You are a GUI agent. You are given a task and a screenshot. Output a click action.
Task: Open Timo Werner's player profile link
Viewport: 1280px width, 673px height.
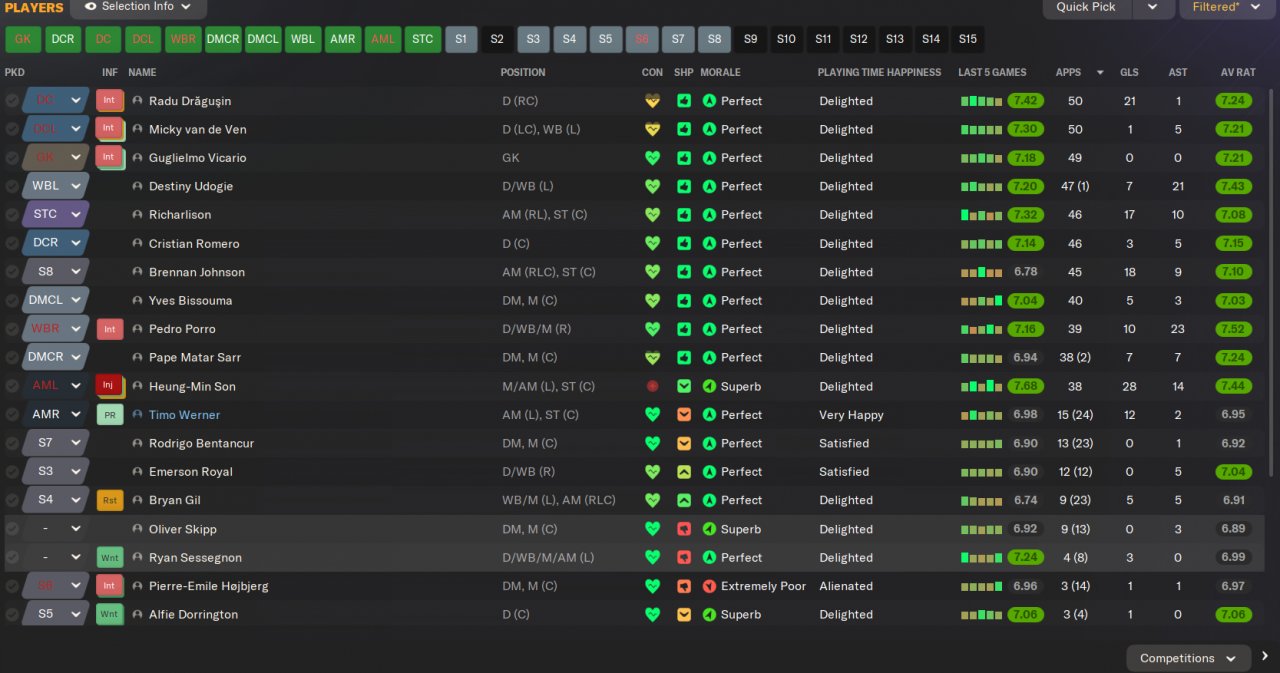[184, 415]
